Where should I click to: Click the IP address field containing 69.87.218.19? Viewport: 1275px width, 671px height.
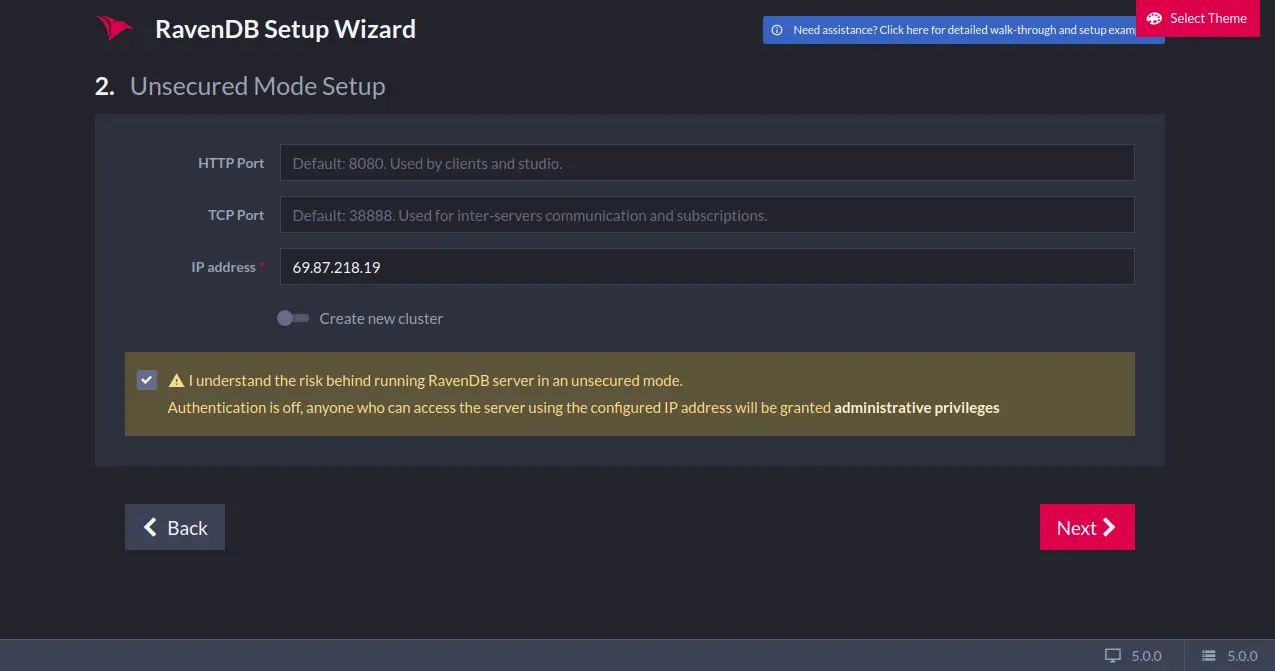tap(707, 267)
